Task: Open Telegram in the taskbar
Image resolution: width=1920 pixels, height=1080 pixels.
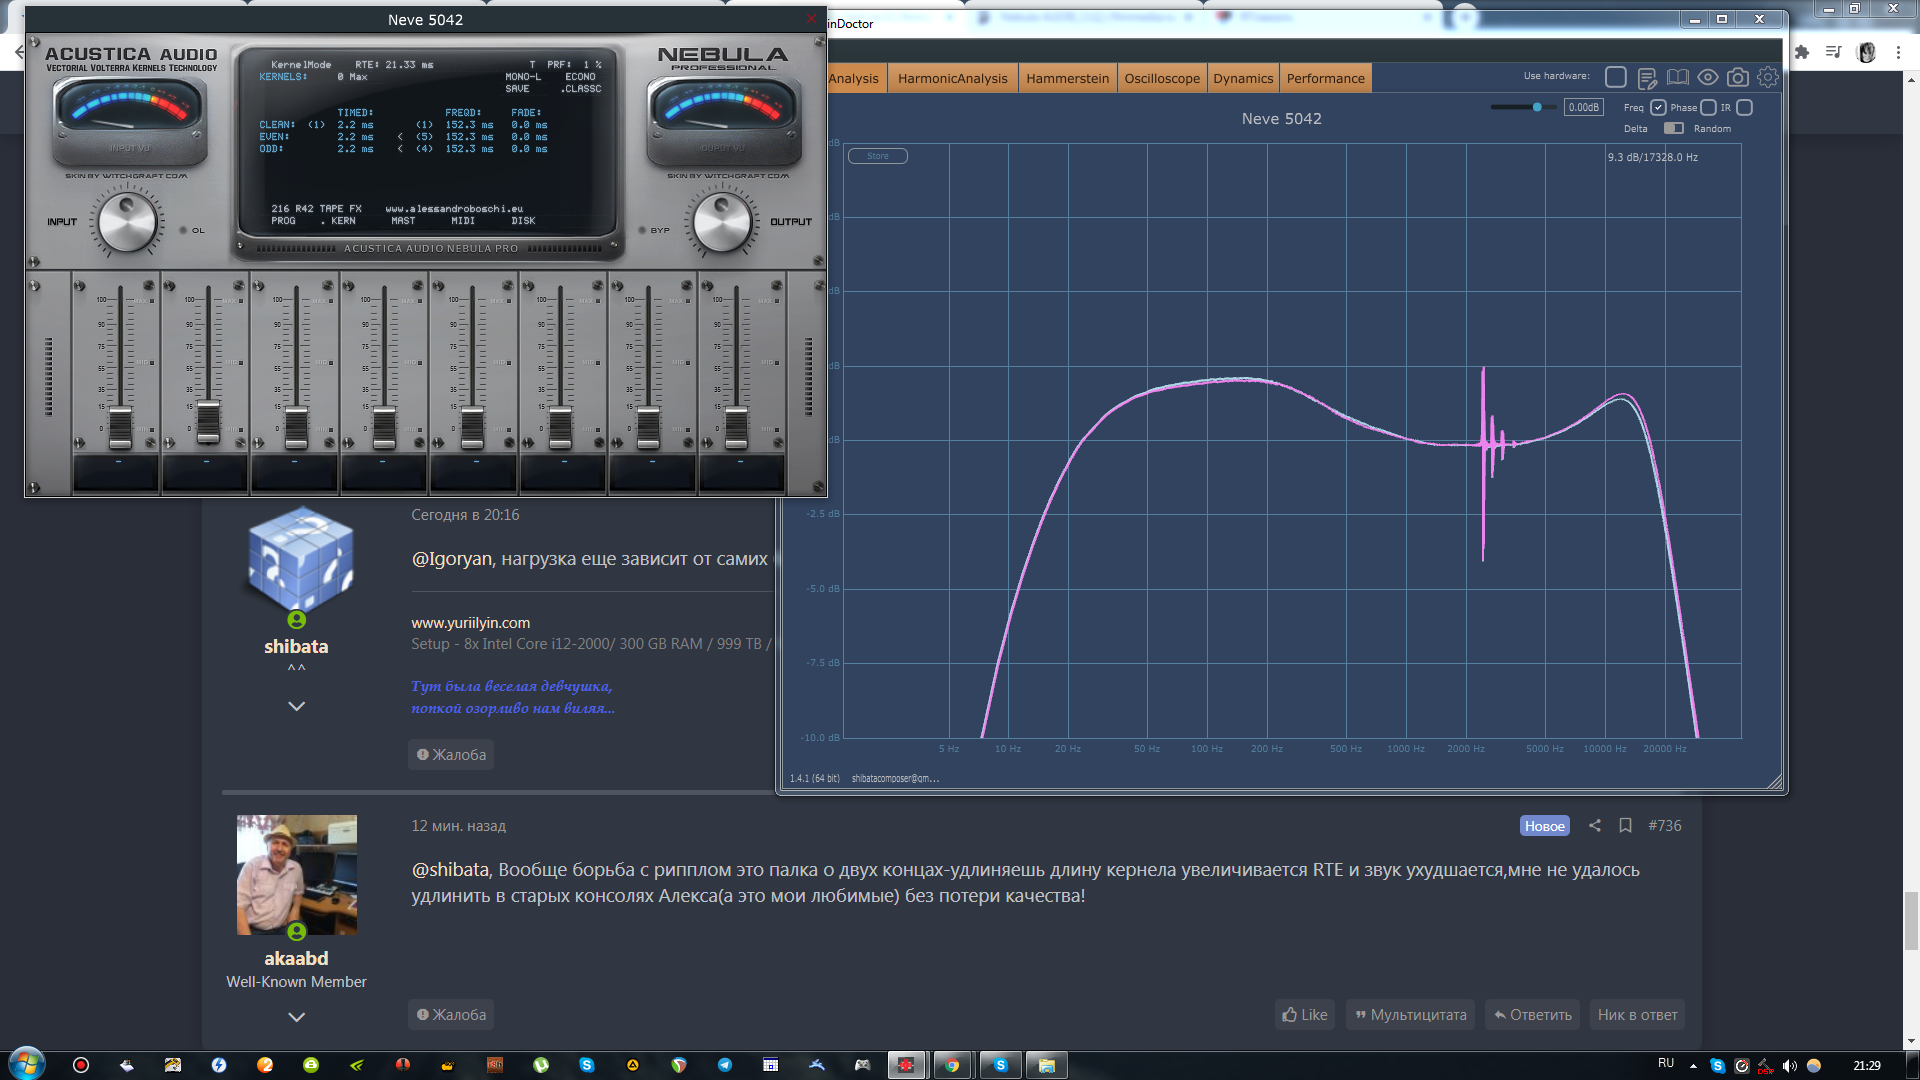Action: (x=725, y=1065)
